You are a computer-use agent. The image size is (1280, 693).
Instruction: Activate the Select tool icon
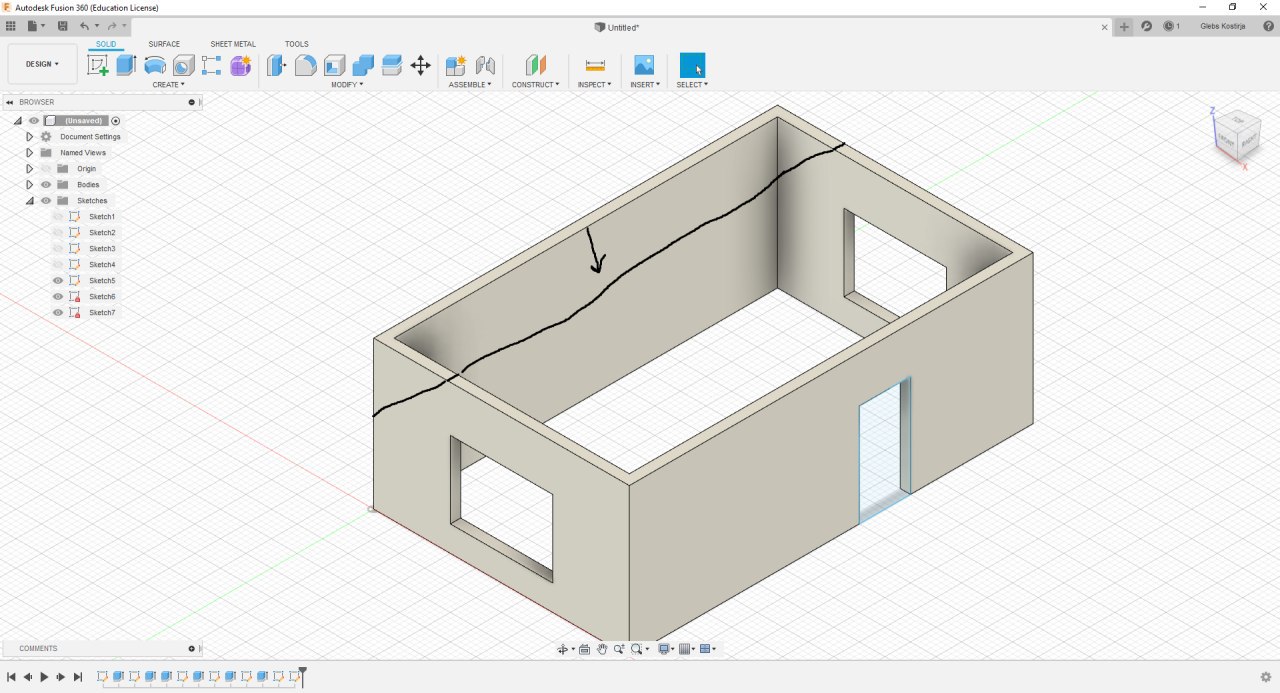pyautogui.click(x=692, y=66)
